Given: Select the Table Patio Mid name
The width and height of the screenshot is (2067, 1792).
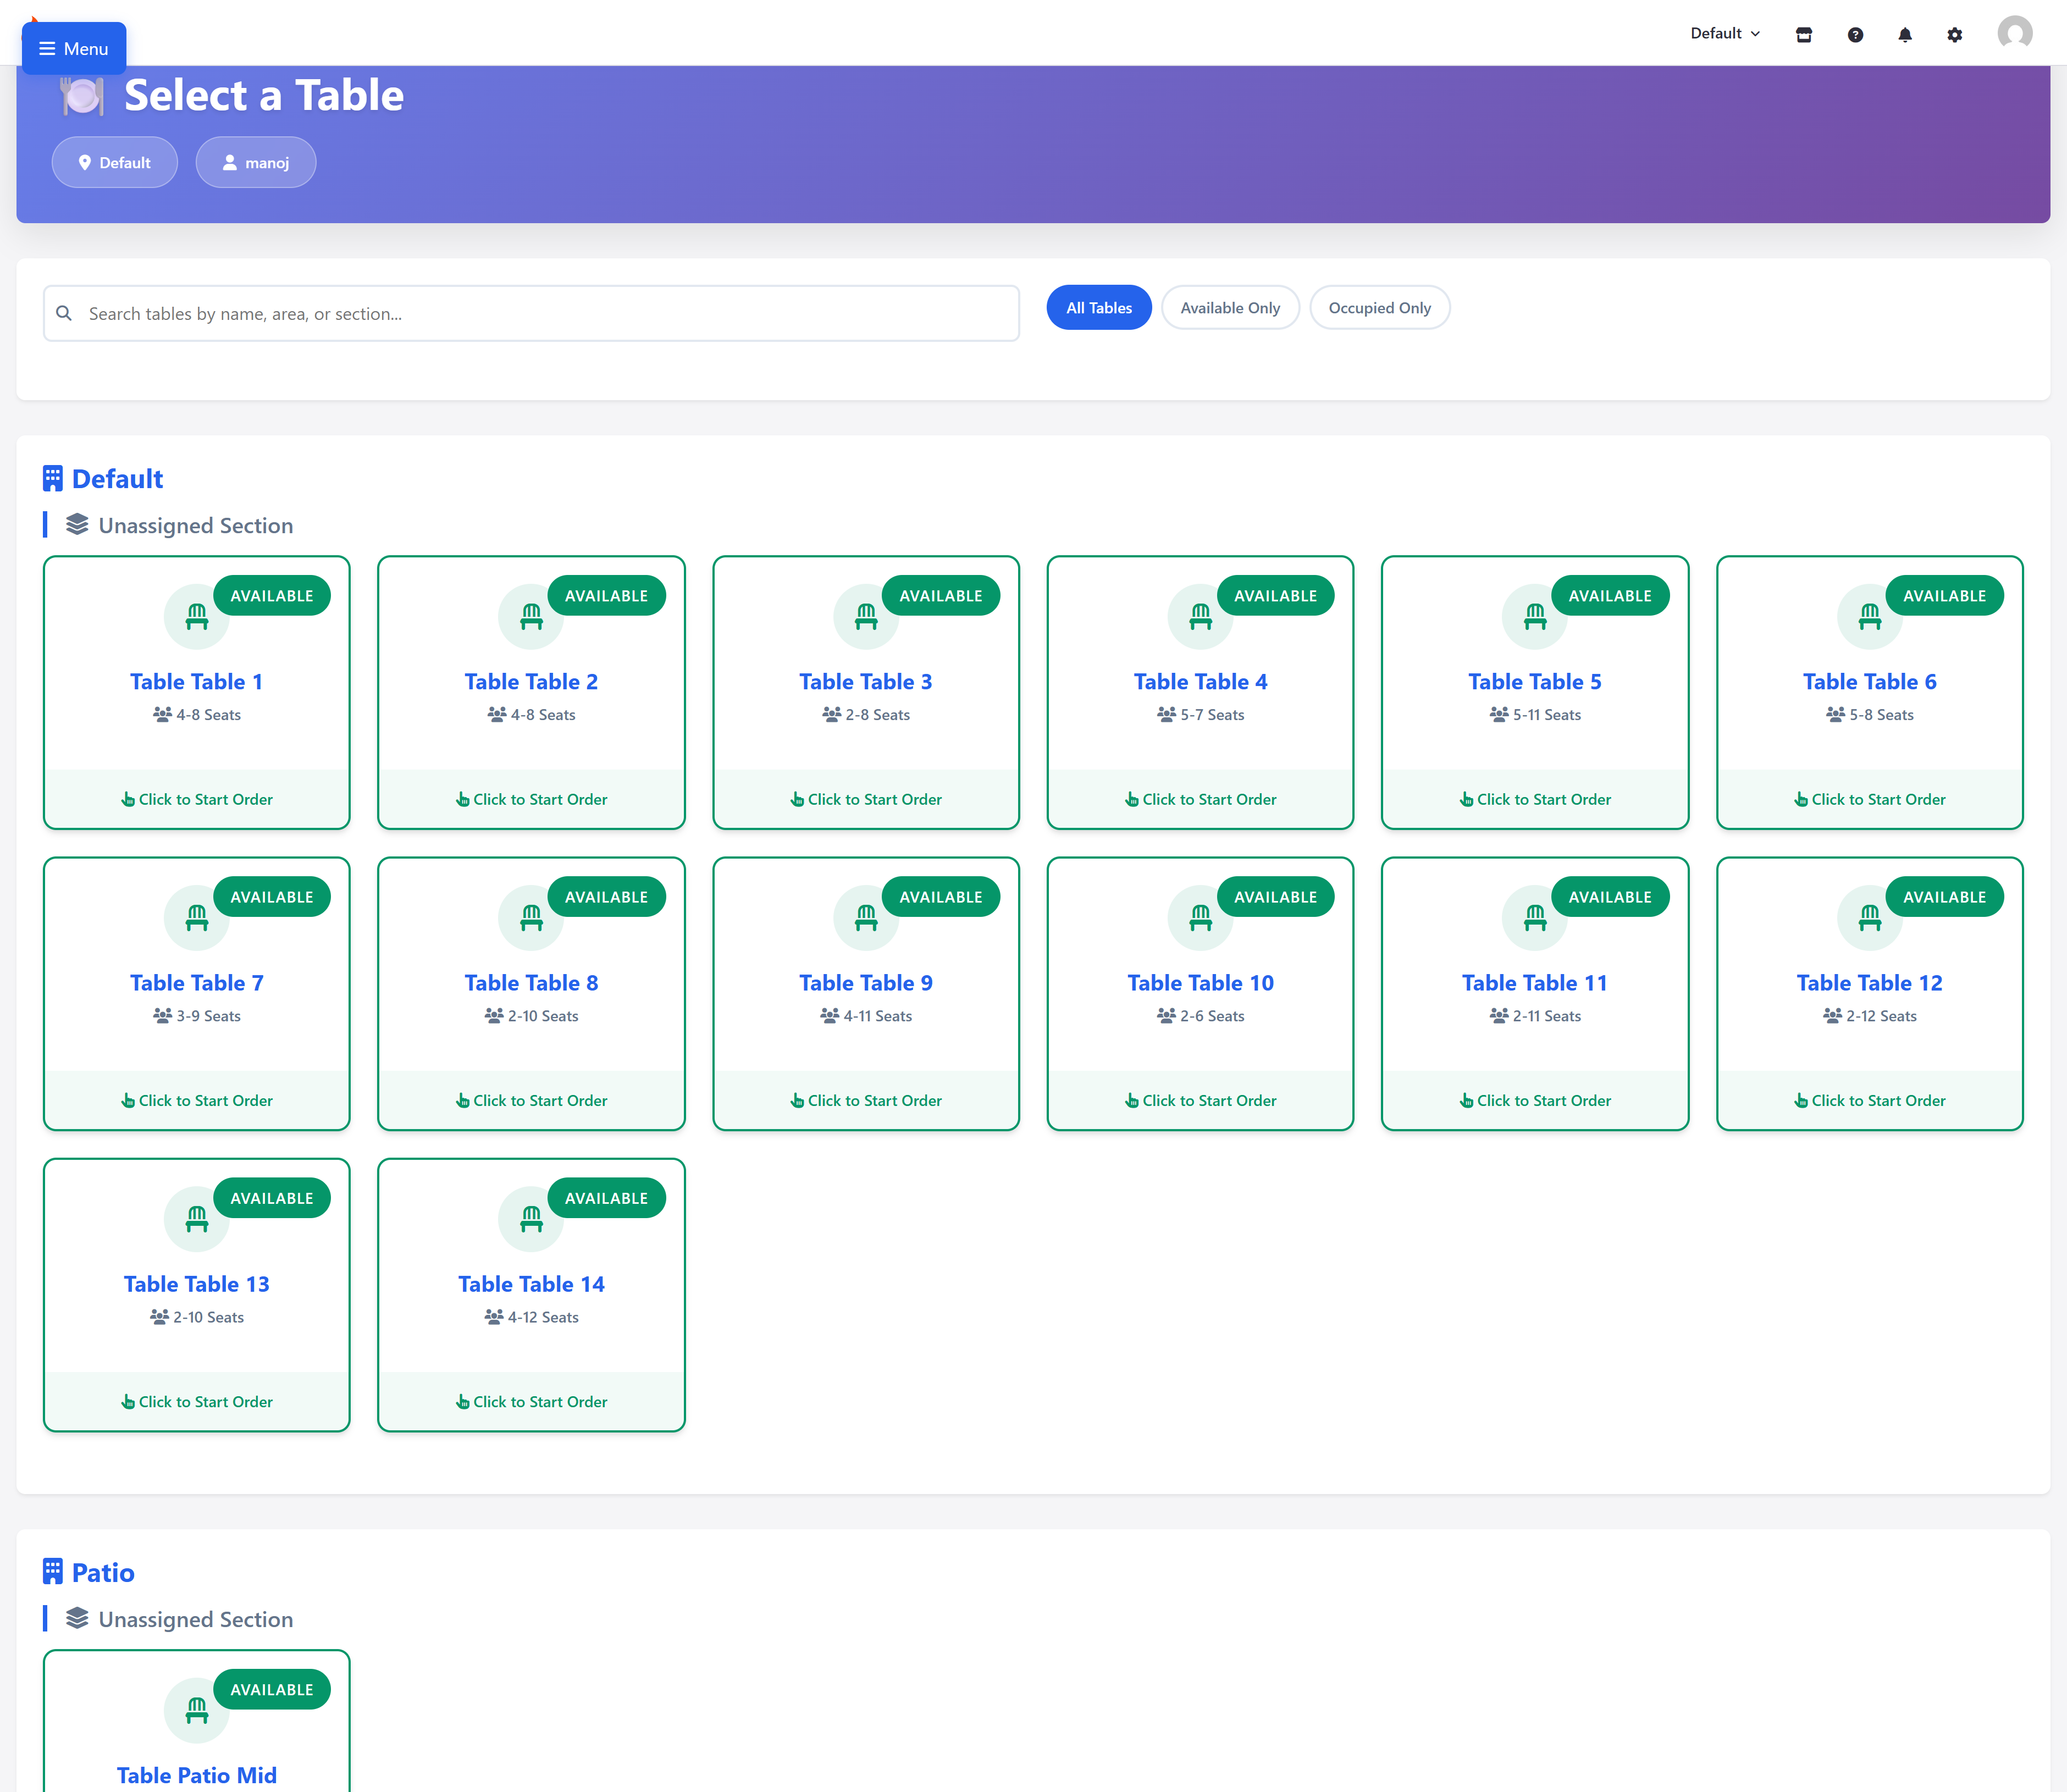Looking at the screenshot, I should tap(197, 1775).
